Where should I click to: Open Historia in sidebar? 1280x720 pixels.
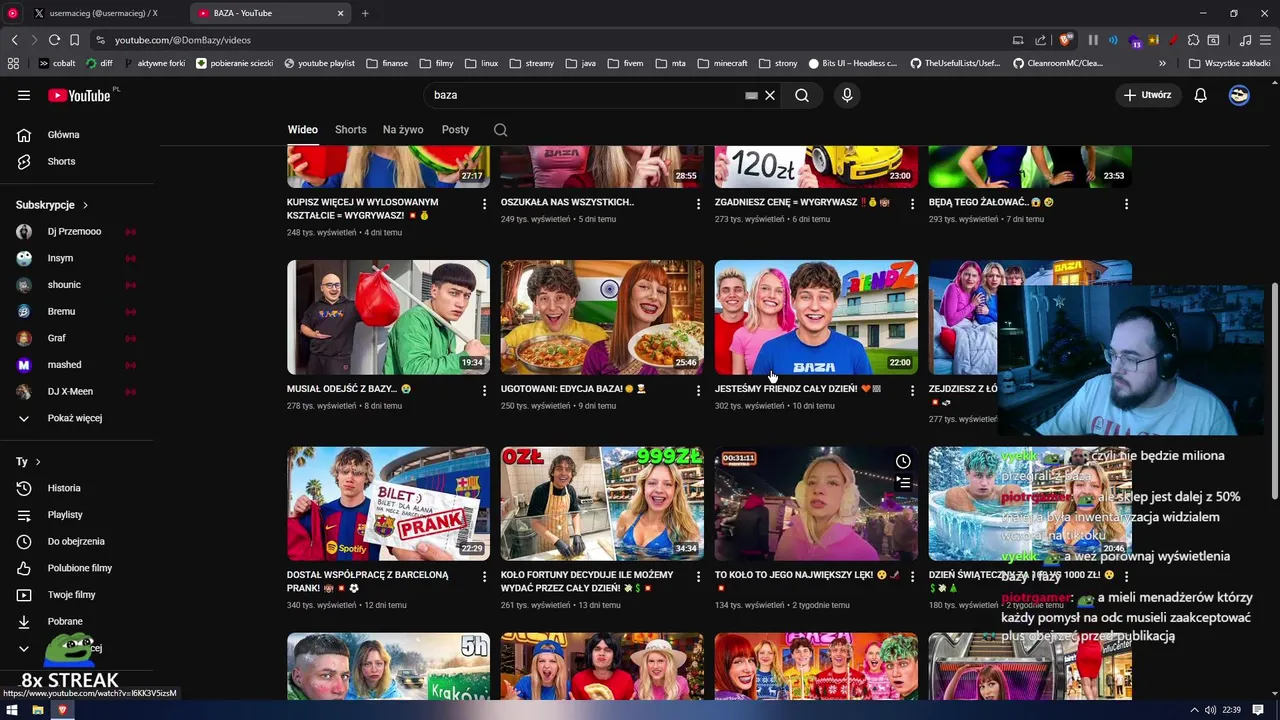click(76, 488)
